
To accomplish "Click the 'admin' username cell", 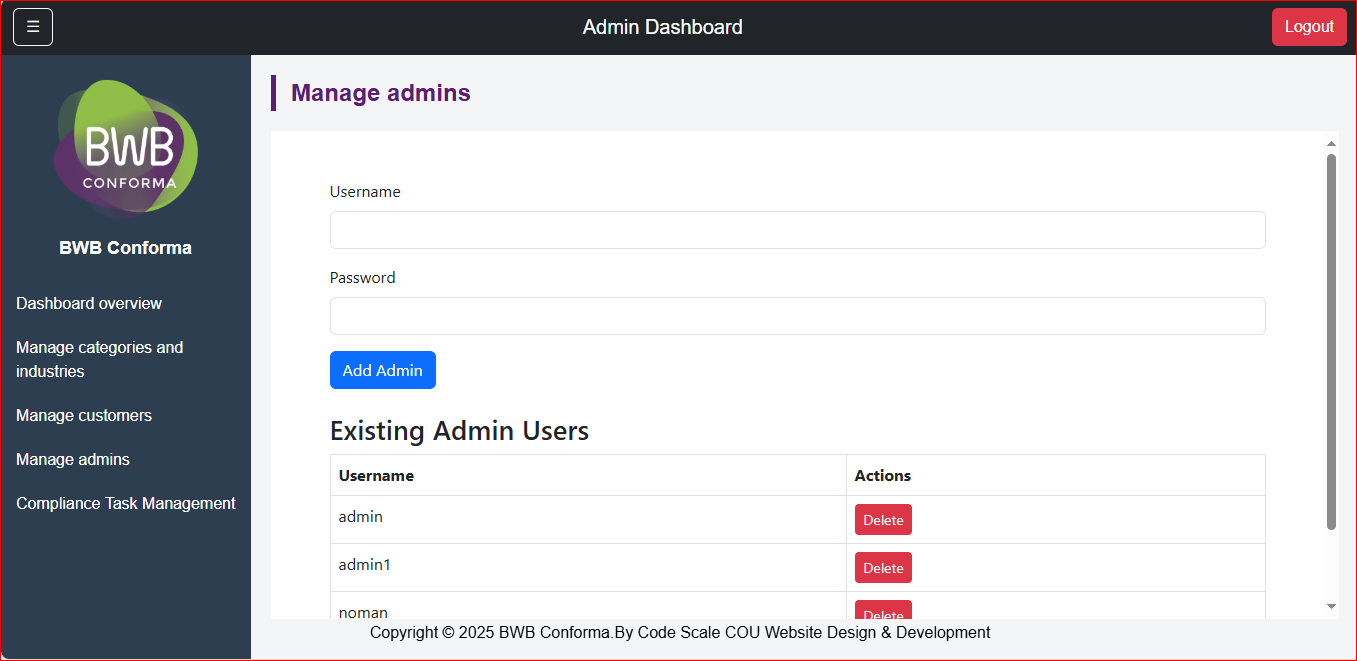I will click(x=588, y=520).
